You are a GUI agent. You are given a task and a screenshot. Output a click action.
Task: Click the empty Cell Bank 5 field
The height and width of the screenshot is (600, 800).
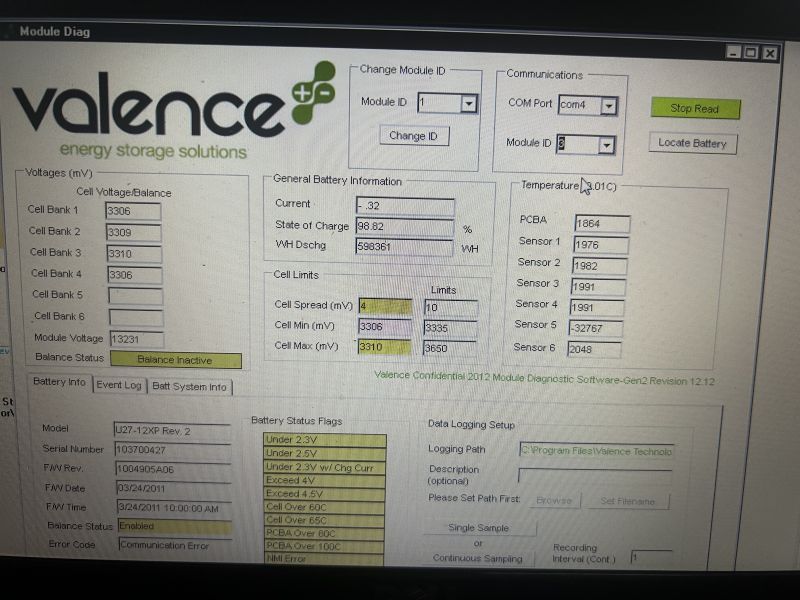pos(136,296)
